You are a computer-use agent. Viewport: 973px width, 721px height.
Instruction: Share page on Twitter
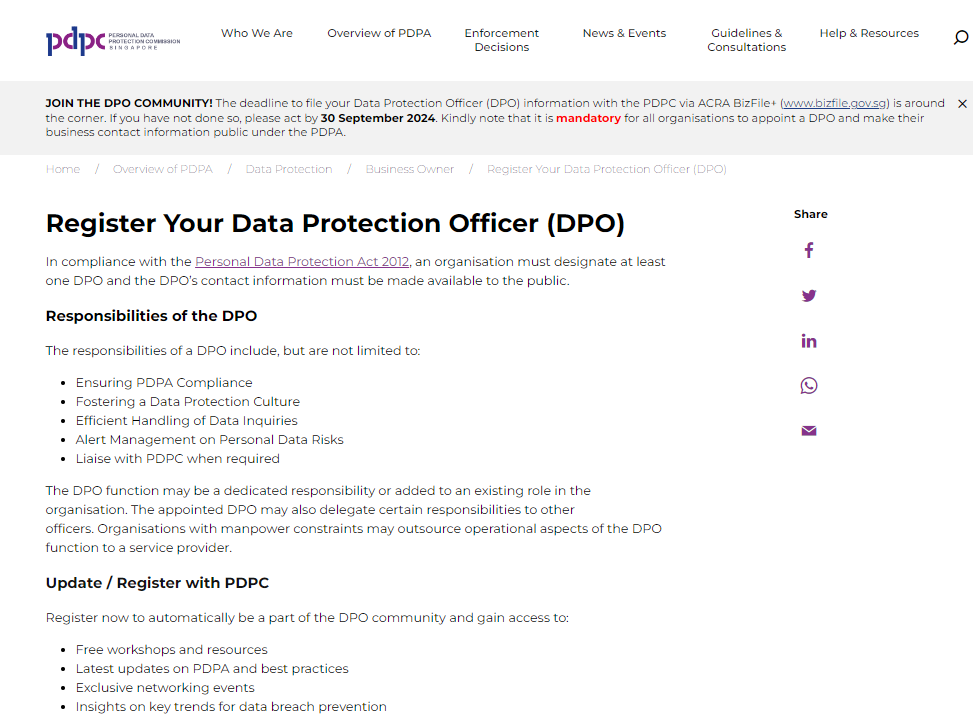pyautogui.click(x=809, y=295)
